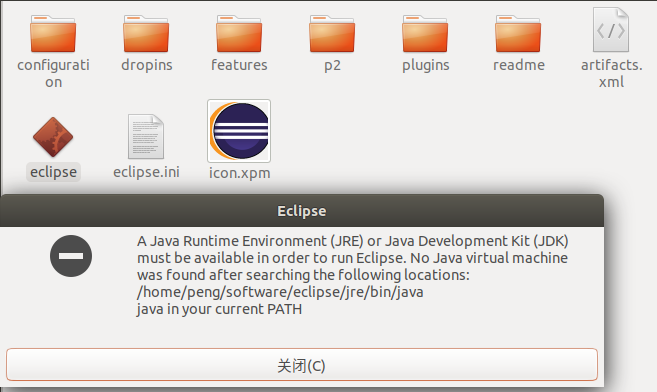Click the 'icon.xpm' file name label
This screenshot has height=392, width=657.
[x=240, y=173]
